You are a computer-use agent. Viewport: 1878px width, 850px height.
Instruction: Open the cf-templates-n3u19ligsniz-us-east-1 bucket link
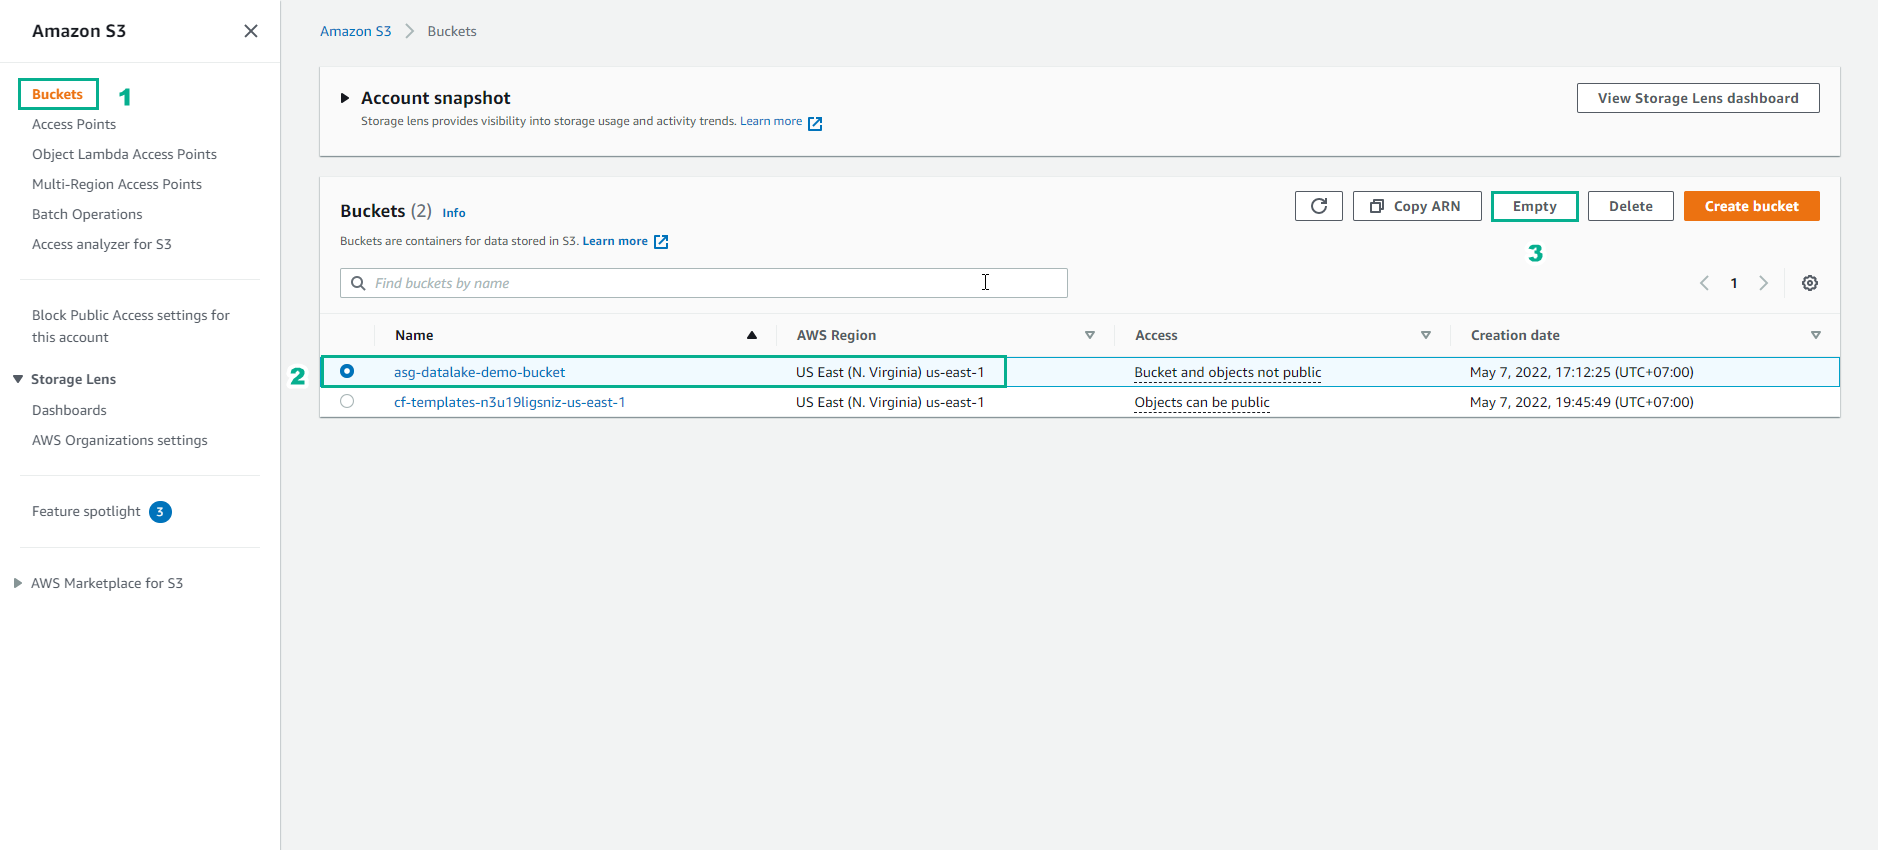point(509,402)
